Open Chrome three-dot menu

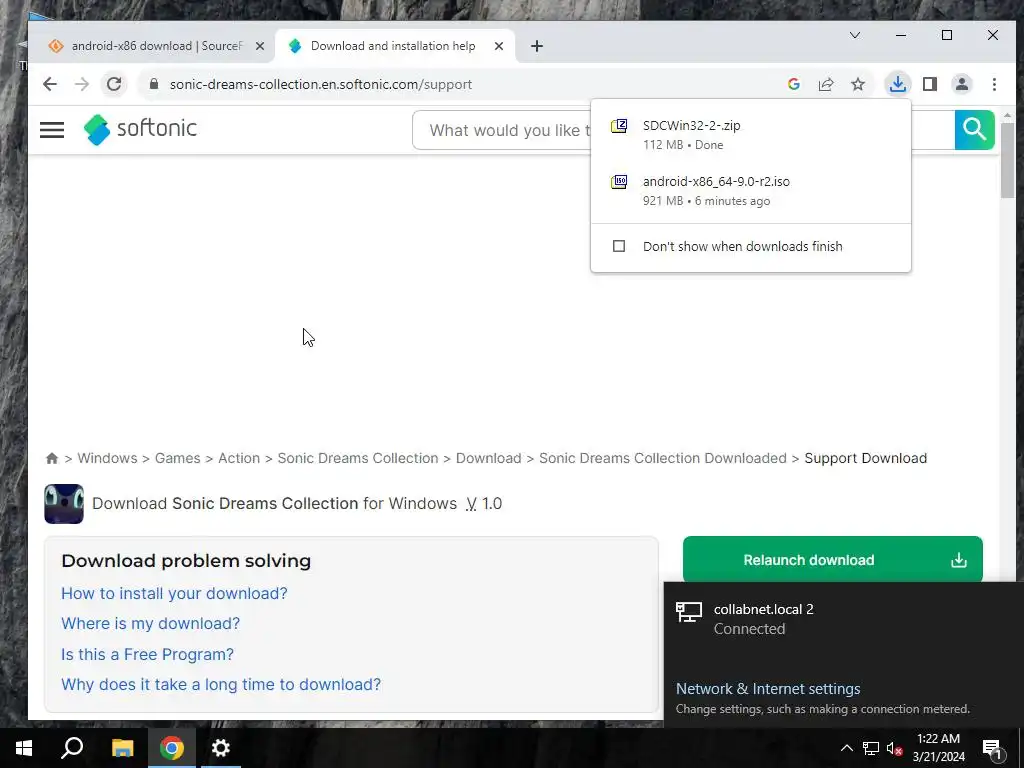994,84
